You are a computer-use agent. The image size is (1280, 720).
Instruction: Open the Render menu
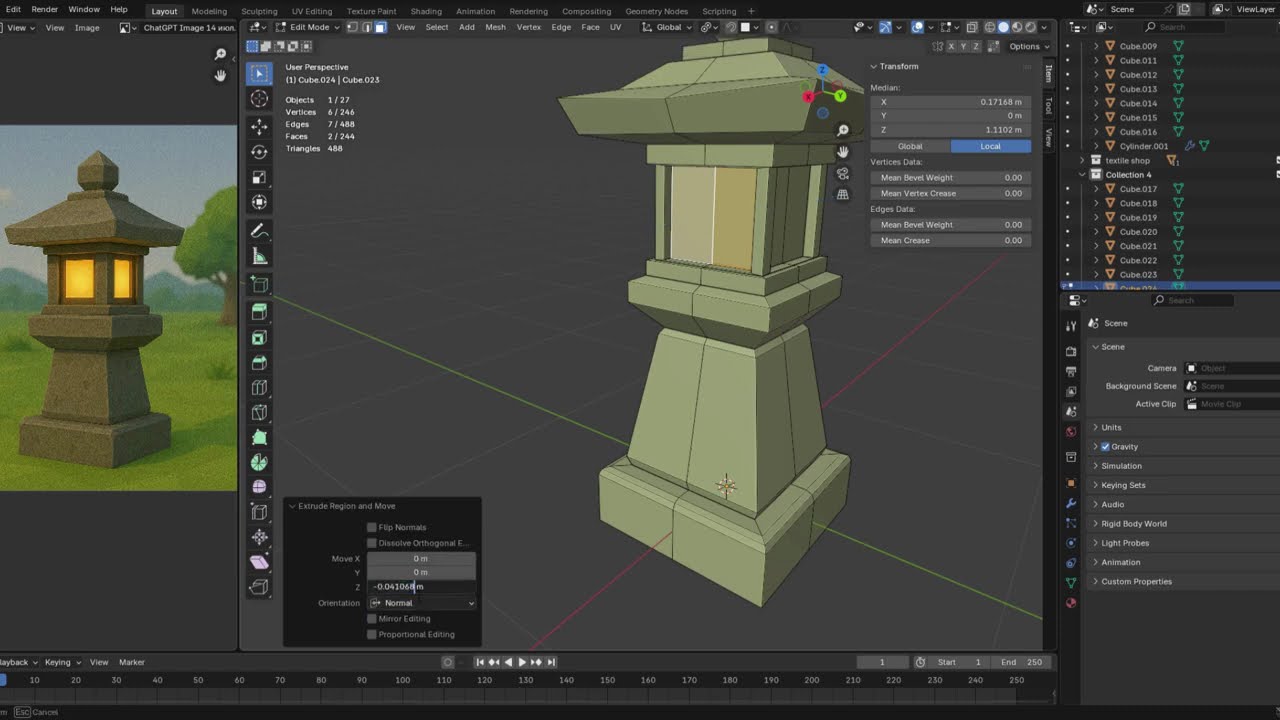tap(44, 9)
